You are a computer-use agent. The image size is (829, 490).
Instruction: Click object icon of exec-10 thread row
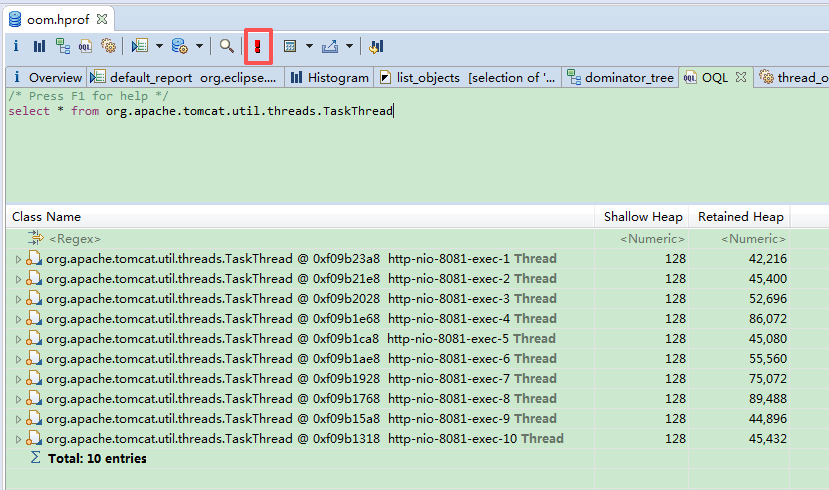[34, 438]
